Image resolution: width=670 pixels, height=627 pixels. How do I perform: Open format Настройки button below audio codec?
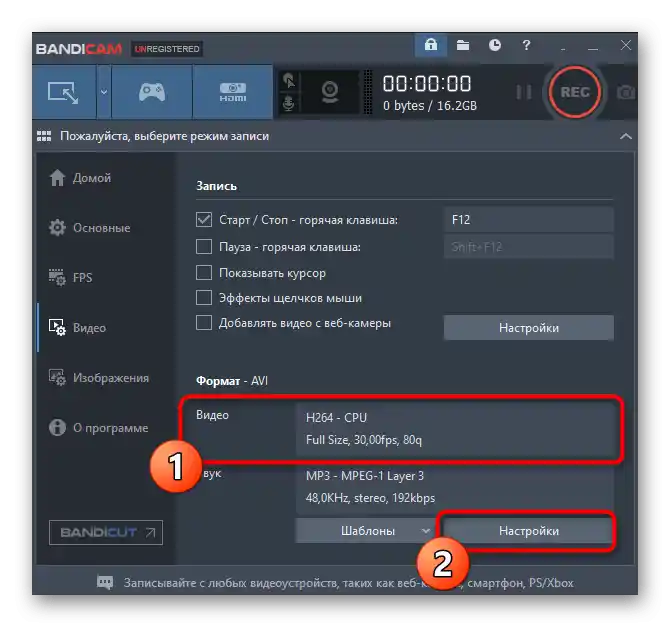pos(529,531)
